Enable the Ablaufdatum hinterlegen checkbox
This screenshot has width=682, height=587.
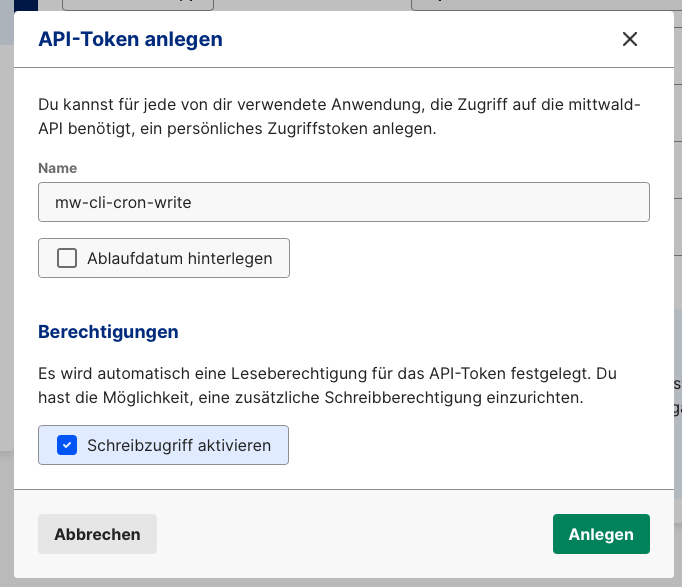67,258
